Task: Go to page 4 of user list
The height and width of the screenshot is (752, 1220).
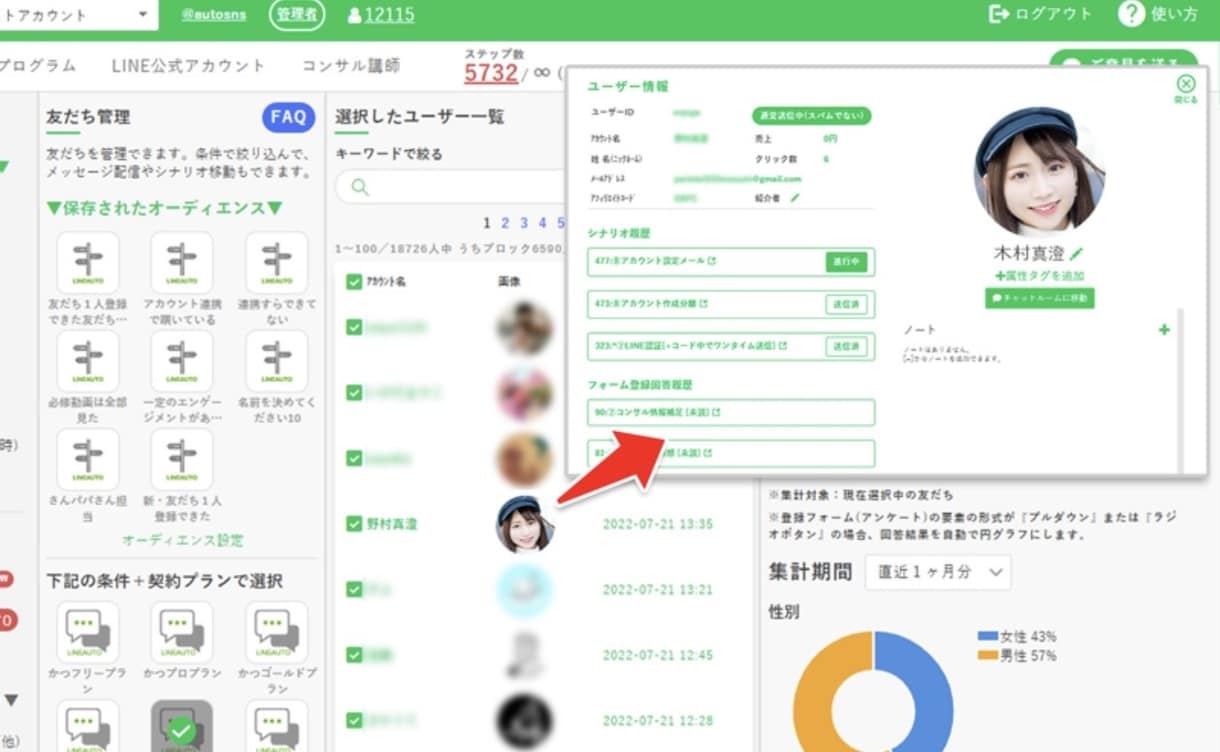Action: point(543,223)
